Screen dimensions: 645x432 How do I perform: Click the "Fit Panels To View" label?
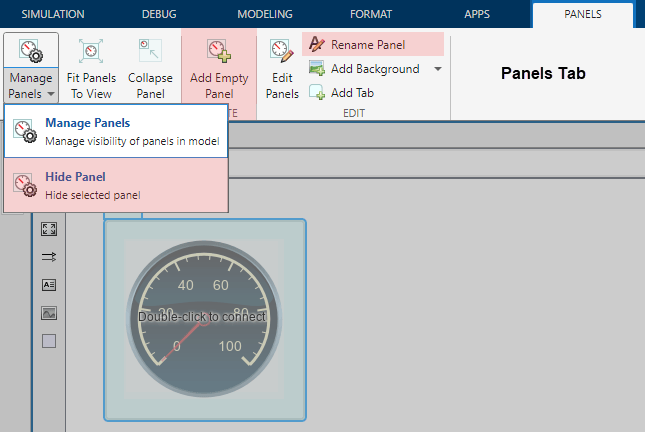[91, 86]
